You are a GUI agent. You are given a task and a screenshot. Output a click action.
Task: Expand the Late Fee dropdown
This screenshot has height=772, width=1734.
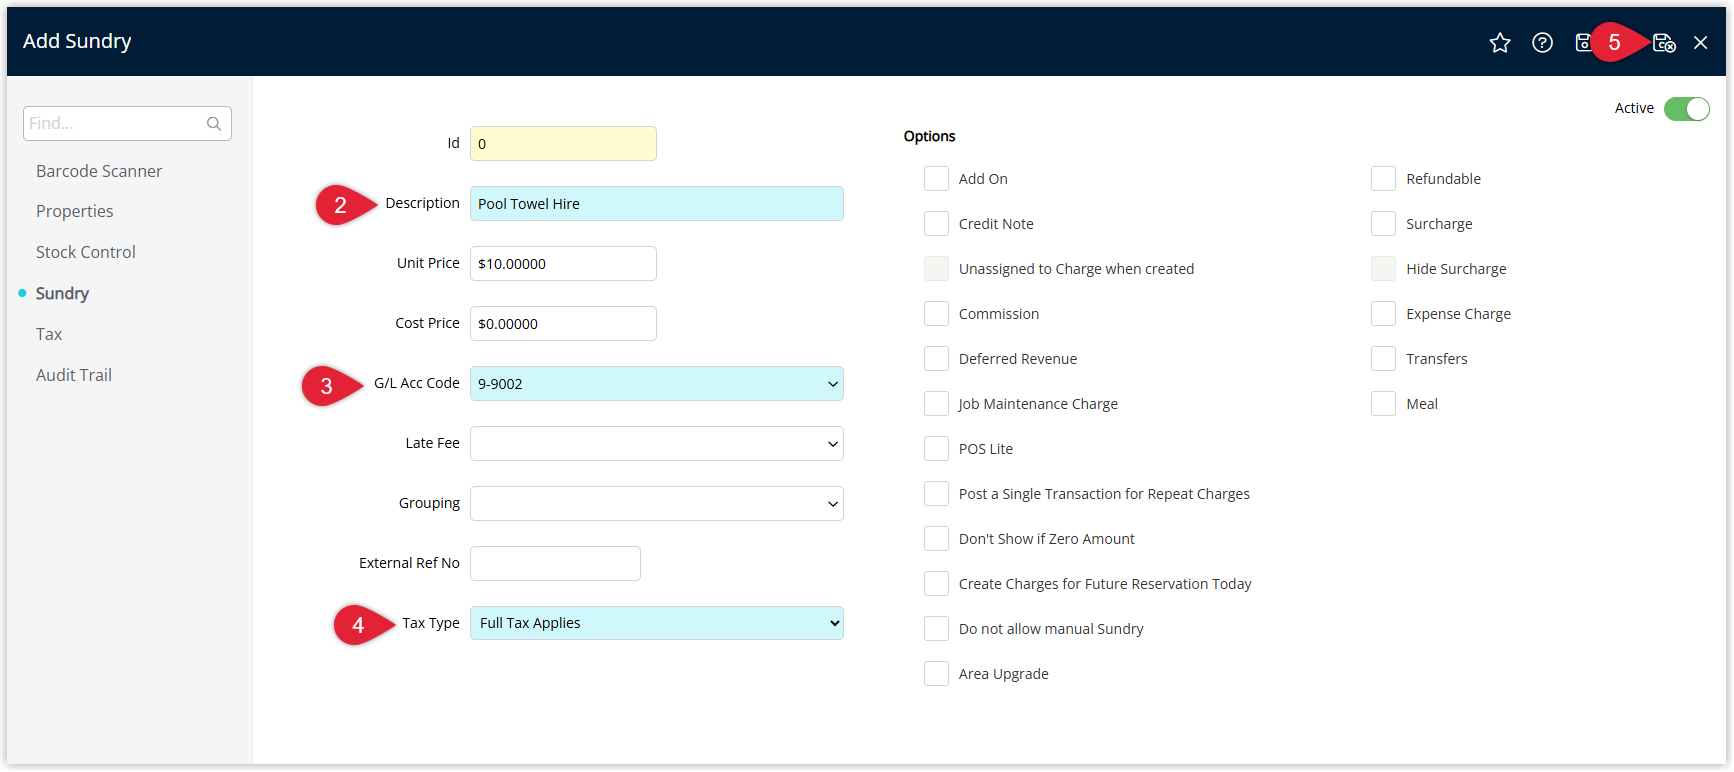coord(657,444)
